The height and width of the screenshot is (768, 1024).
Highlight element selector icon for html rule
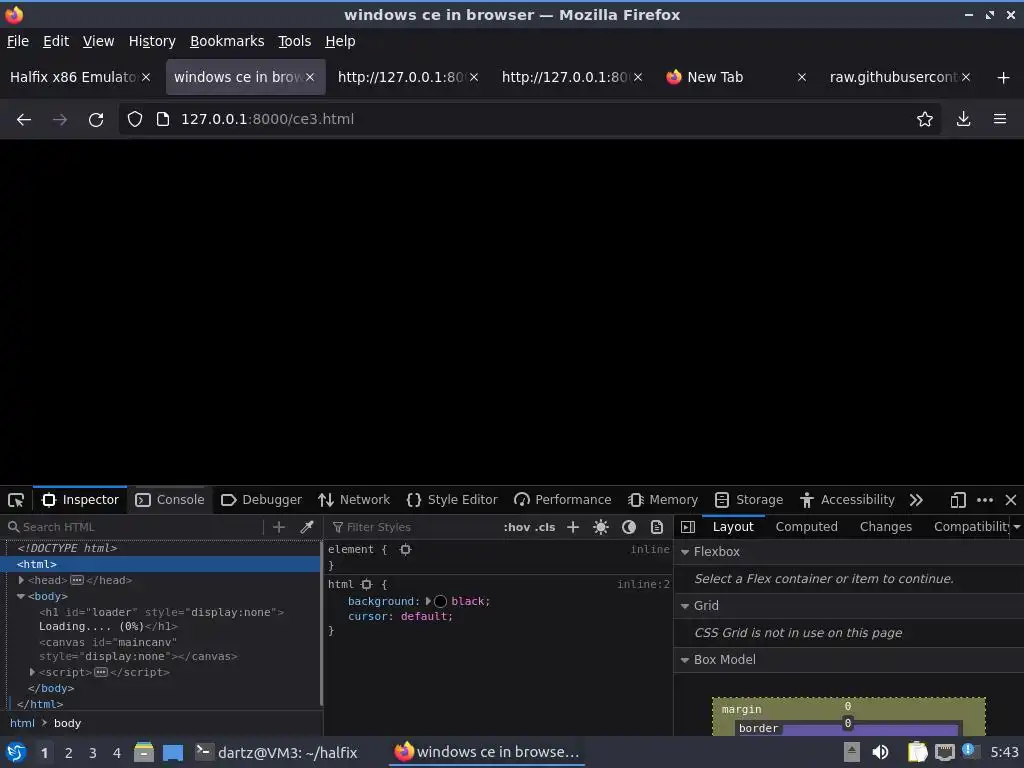[366, 584]
